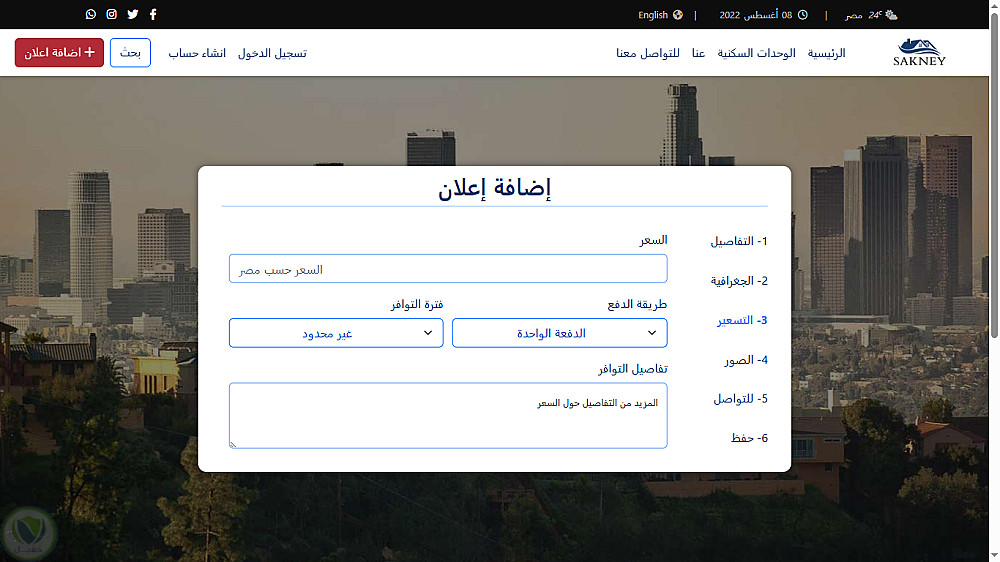Viewport: 1000px width, 562px height.
Task: Click the globe language icon
Action: coord(678,15)
